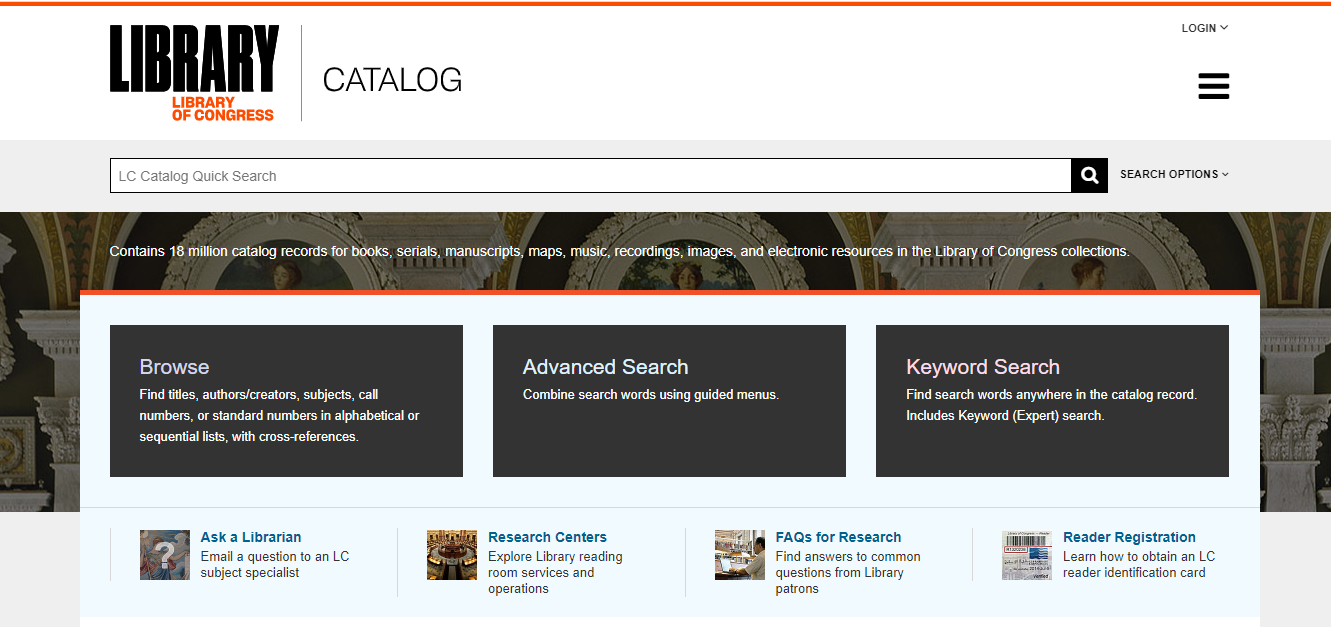Screen dimensions: 1331x627
Task: Click the Research Centers reading room thumbnail
Action: click(x=452, y=555)
